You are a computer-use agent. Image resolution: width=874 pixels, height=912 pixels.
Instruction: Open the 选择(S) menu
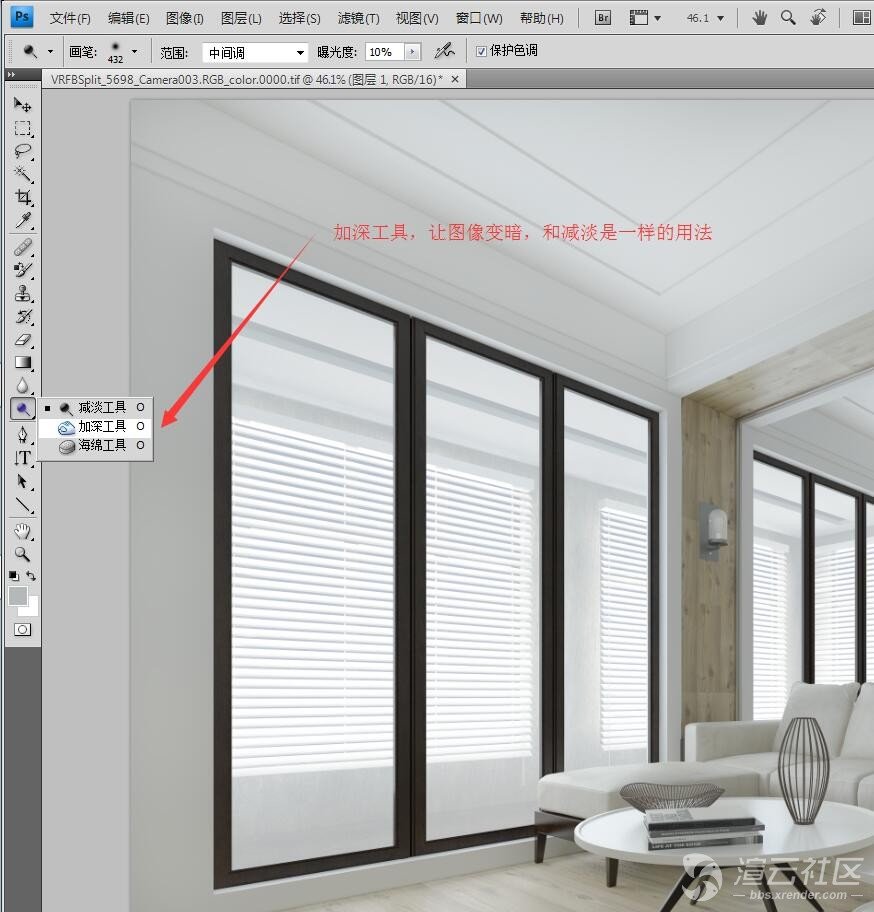pyautogui.click(x=299, y=18)
